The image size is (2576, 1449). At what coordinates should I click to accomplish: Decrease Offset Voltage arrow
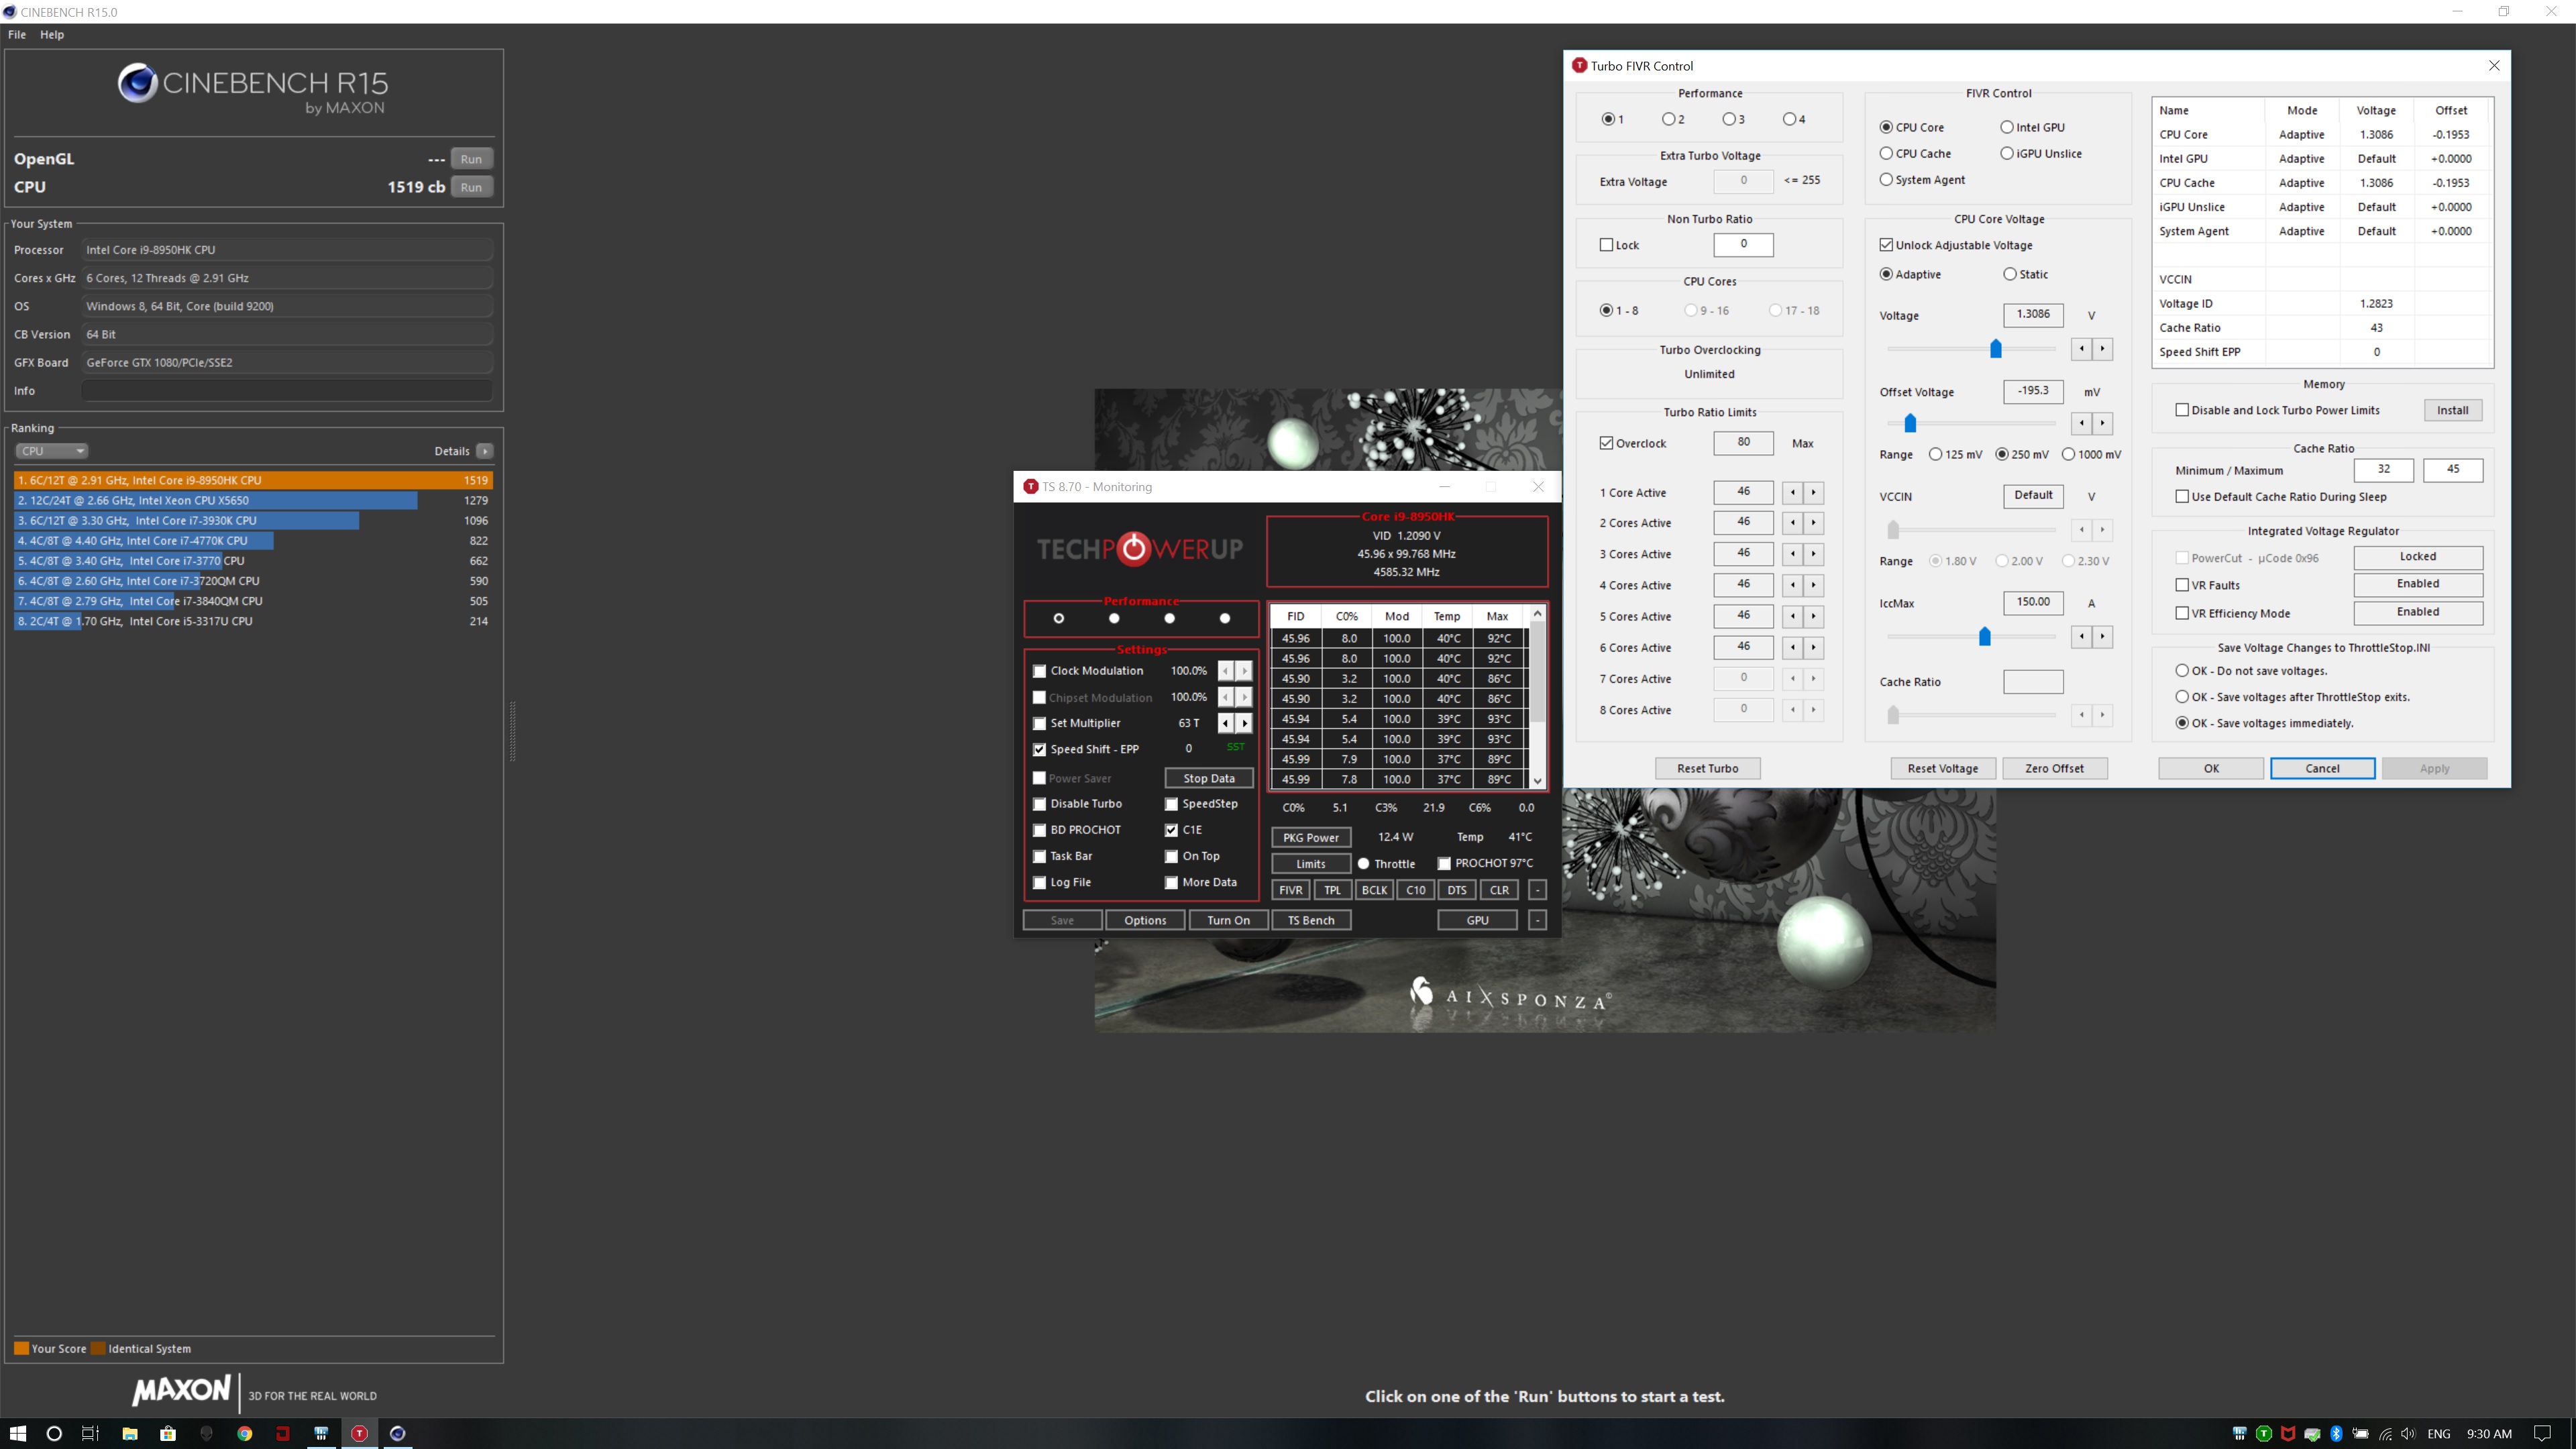[x=2082, y=423]
